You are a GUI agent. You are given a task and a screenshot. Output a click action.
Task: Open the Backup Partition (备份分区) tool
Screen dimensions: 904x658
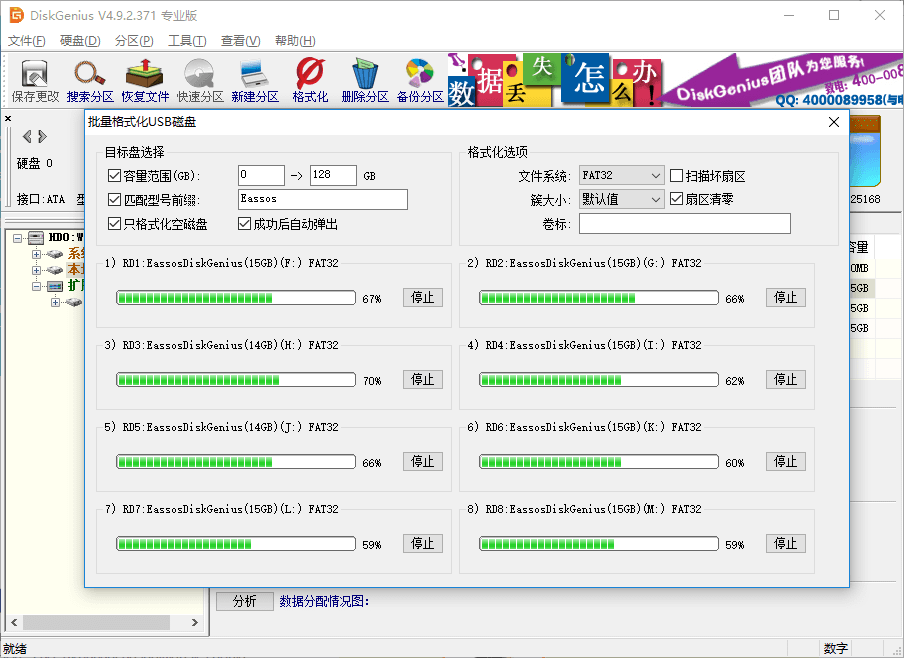420,80
